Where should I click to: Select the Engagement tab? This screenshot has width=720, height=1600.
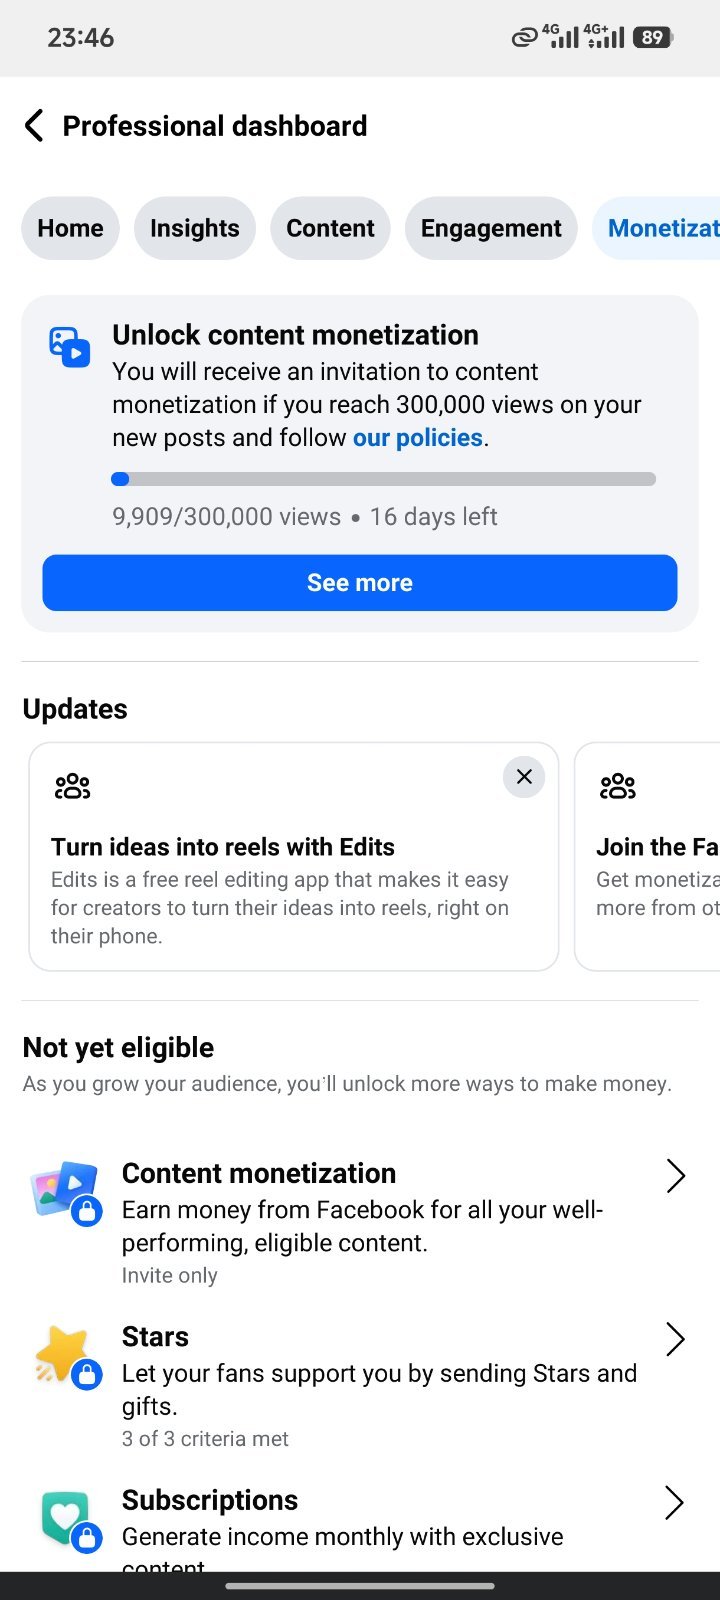coord(491,228)
